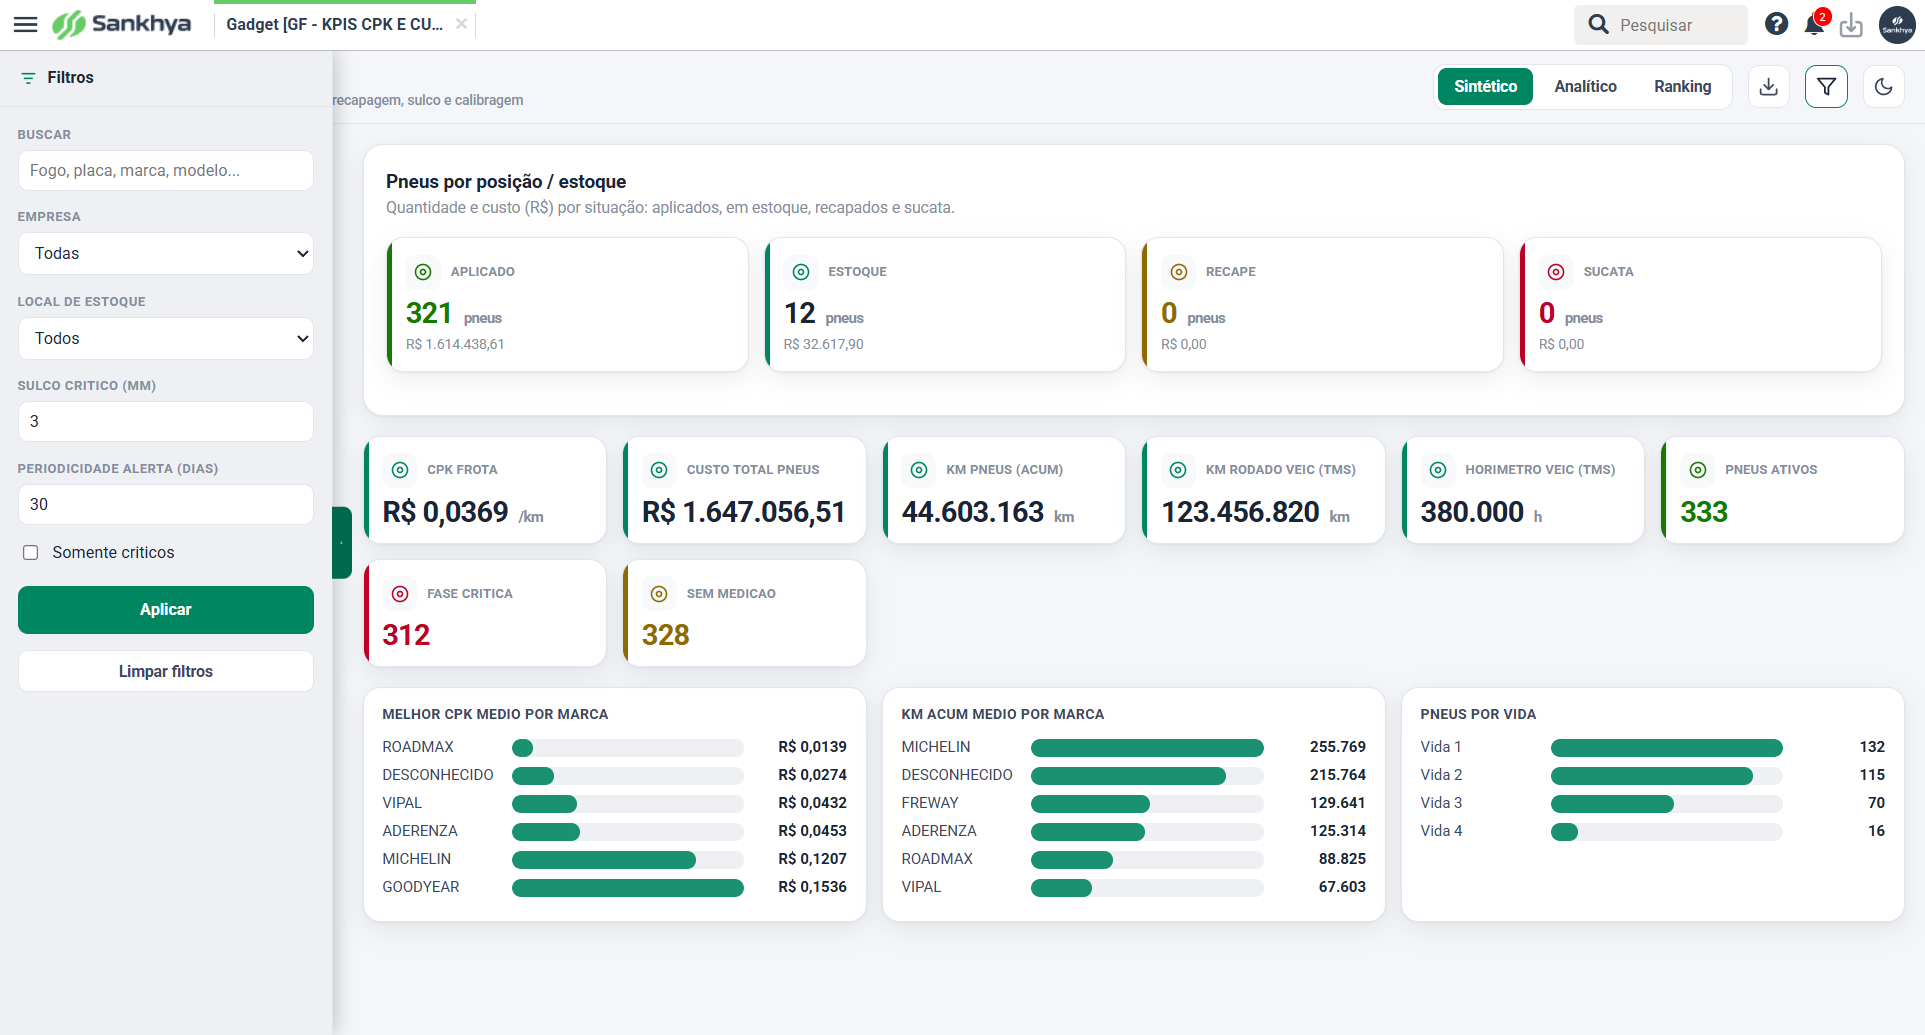Select the Sintético view
The image size is (1925, 1035).
point(1485,87)
